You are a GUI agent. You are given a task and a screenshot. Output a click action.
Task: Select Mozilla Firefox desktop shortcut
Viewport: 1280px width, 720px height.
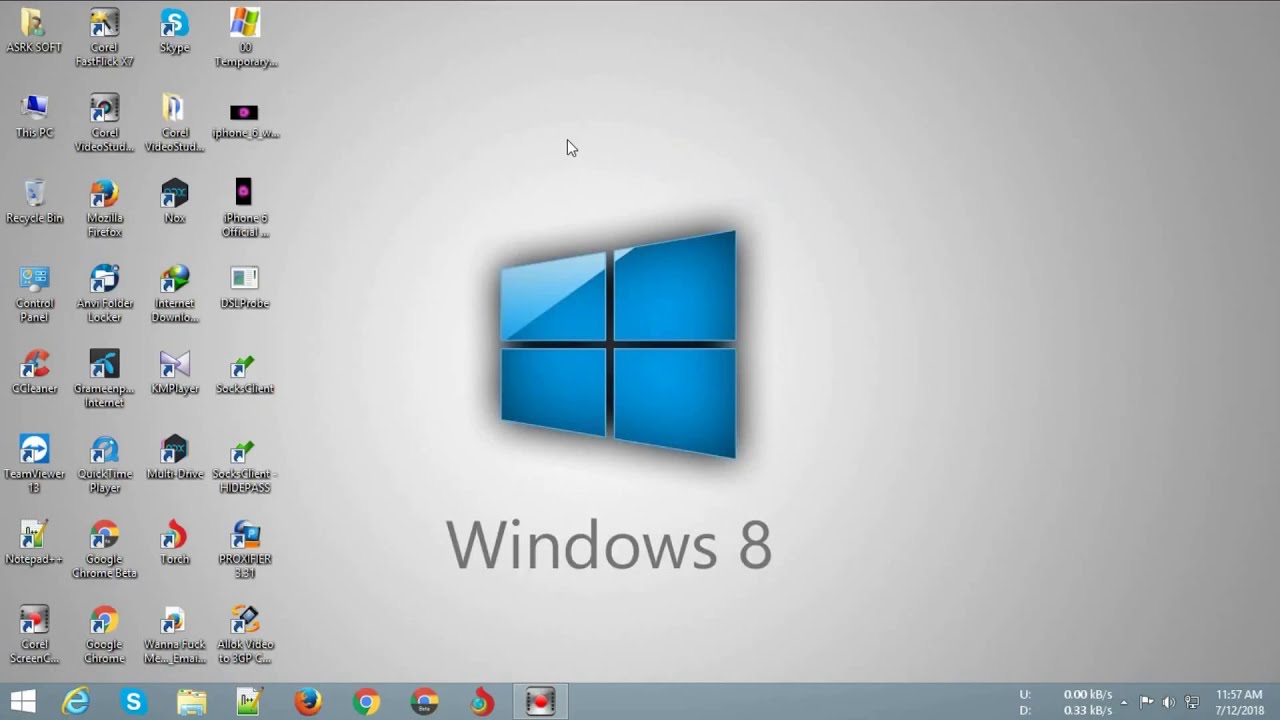[x=104, y=209]
